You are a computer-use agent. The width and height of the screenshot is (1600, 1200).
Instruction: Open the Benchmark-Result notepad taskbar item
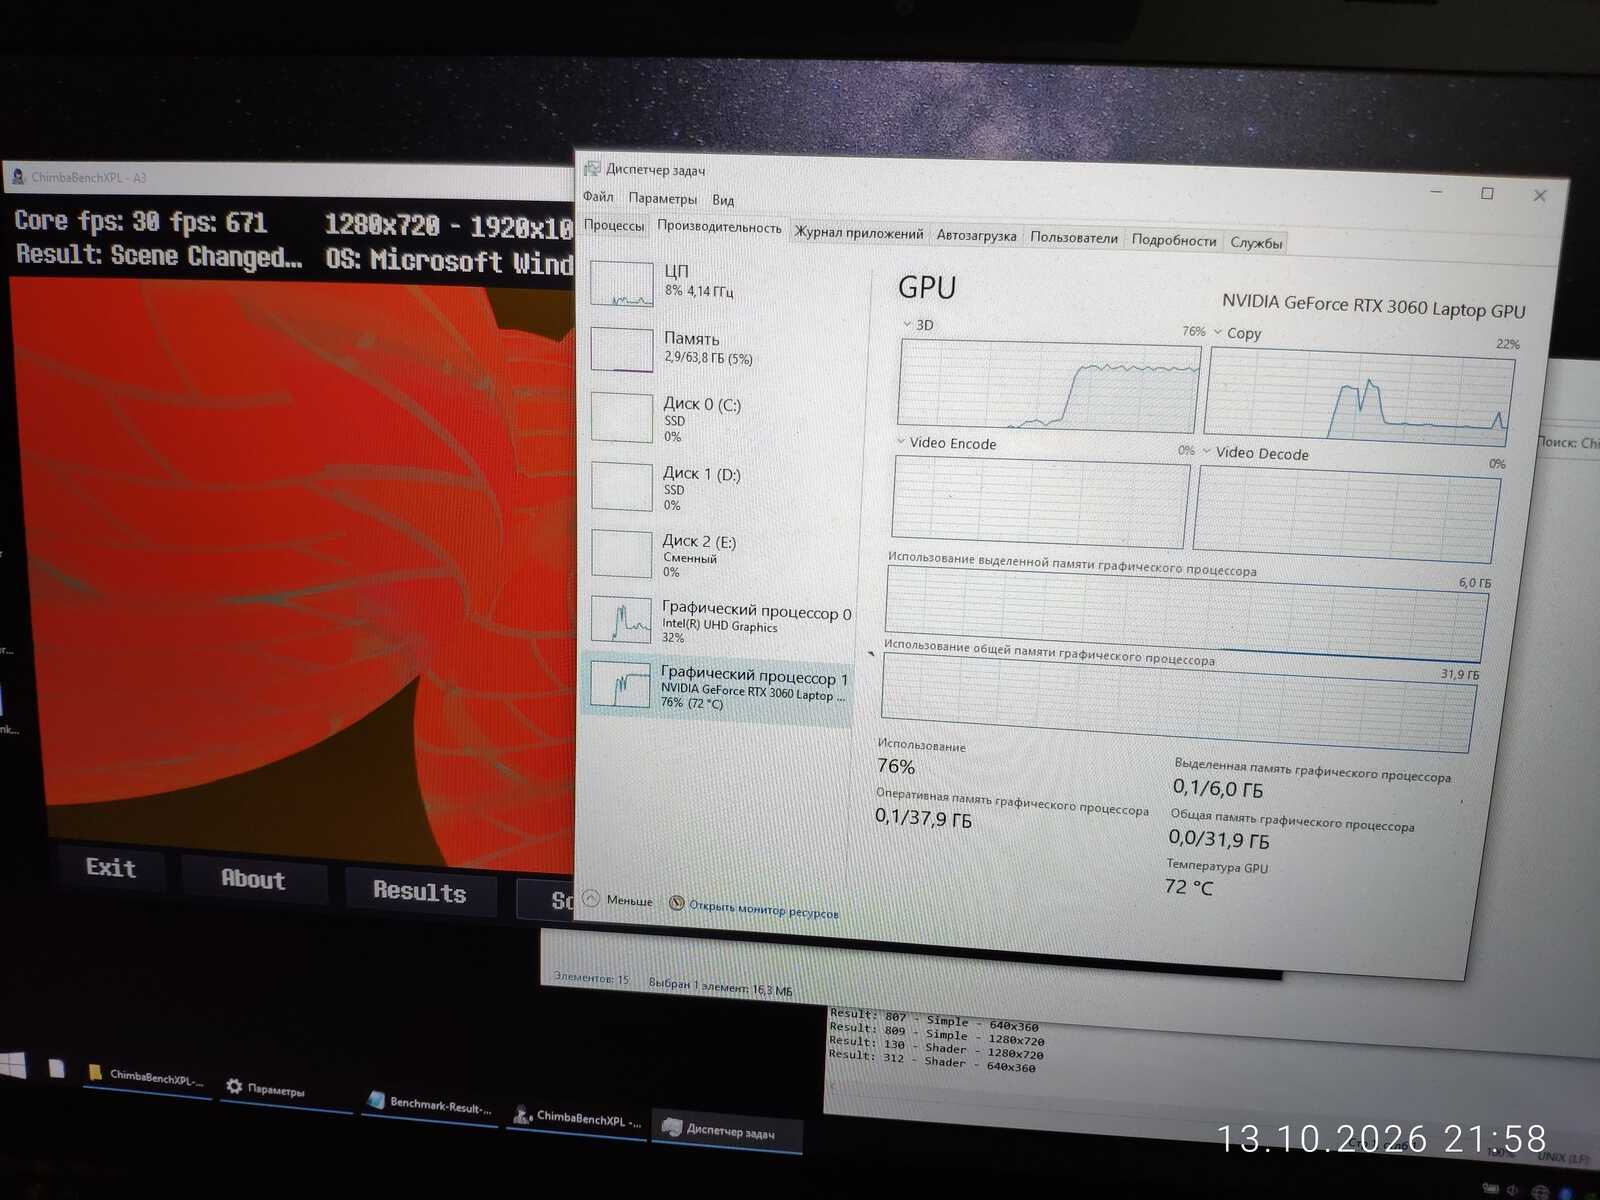coord(430,1104)
